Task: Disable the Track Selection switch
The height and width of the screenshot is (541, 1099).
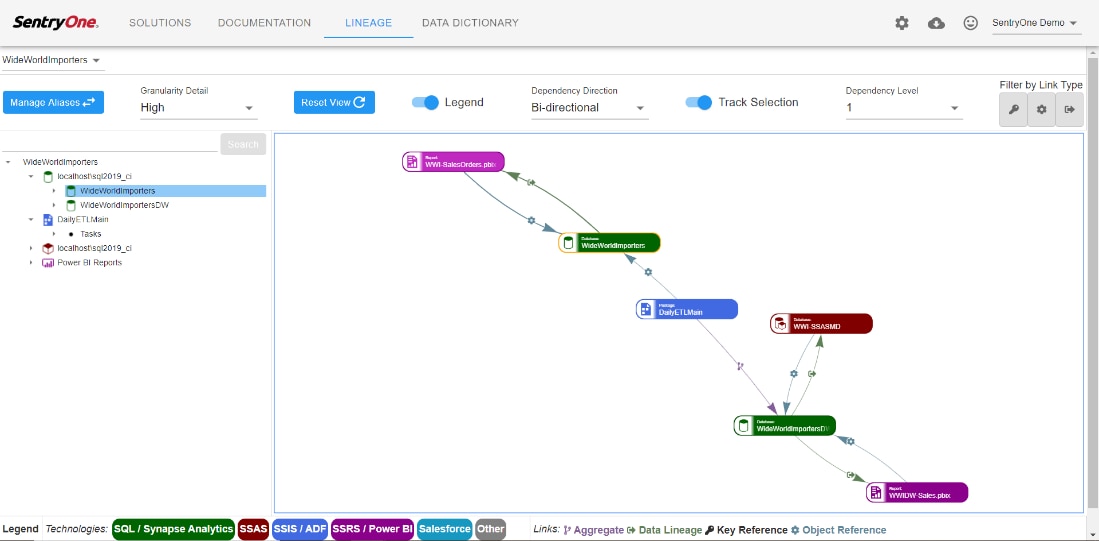Action: pyautogui.click(x=699, y=102)
